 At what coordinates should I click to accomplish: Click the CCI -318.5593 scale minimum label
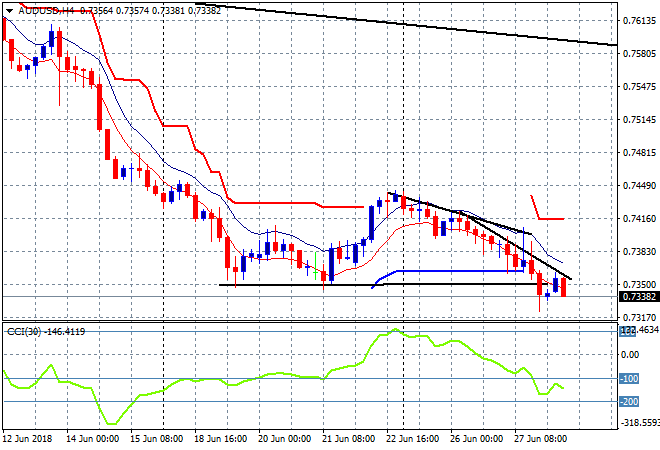coord(639,423)
